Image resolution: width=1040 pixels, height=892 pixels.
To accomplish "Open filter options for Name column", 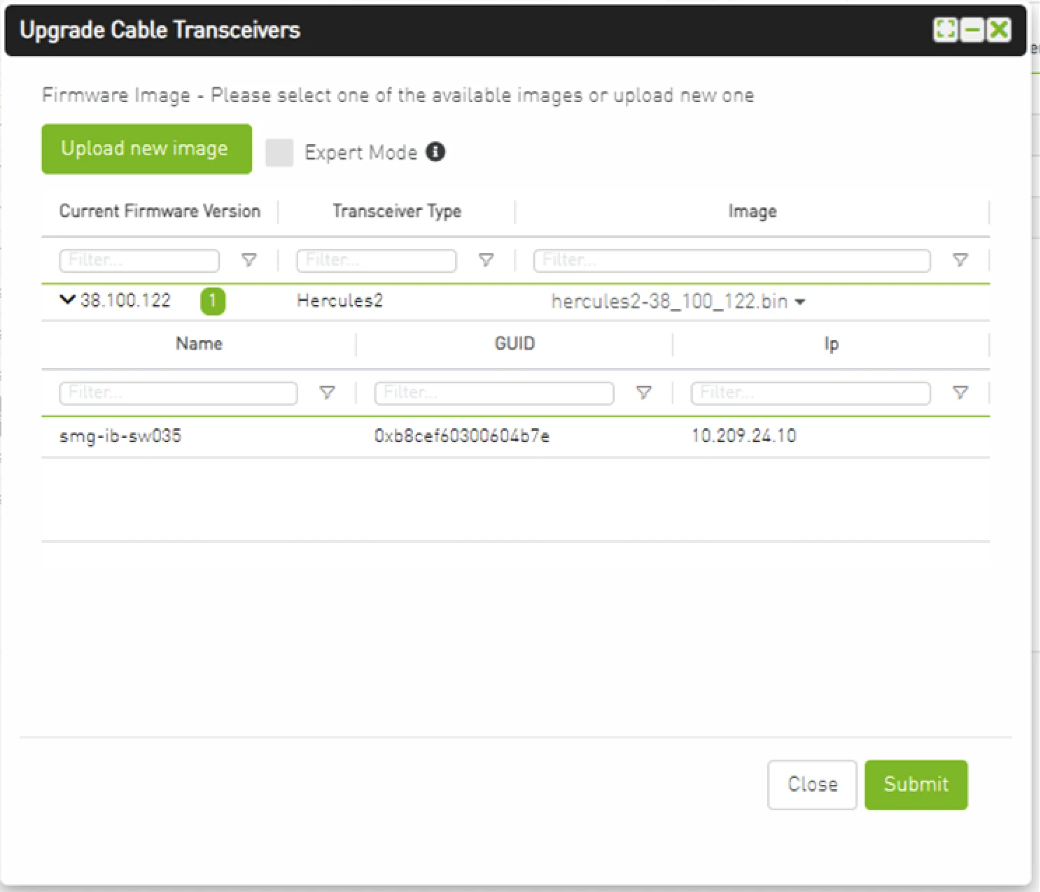I will tap(327, 393).
